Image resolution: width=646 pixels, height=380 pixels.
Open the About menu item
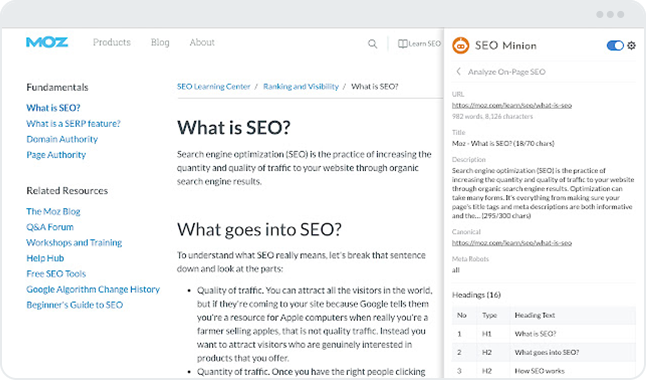[x=202, y=42]
